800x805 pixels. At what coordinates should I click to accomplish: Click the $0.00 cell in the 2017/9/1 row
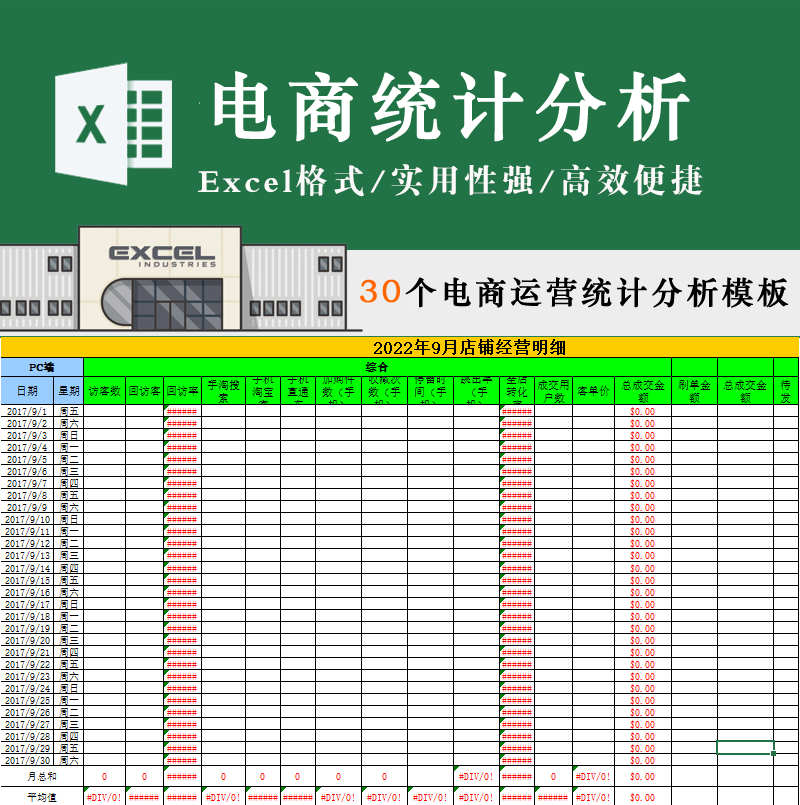pos(643,411)
